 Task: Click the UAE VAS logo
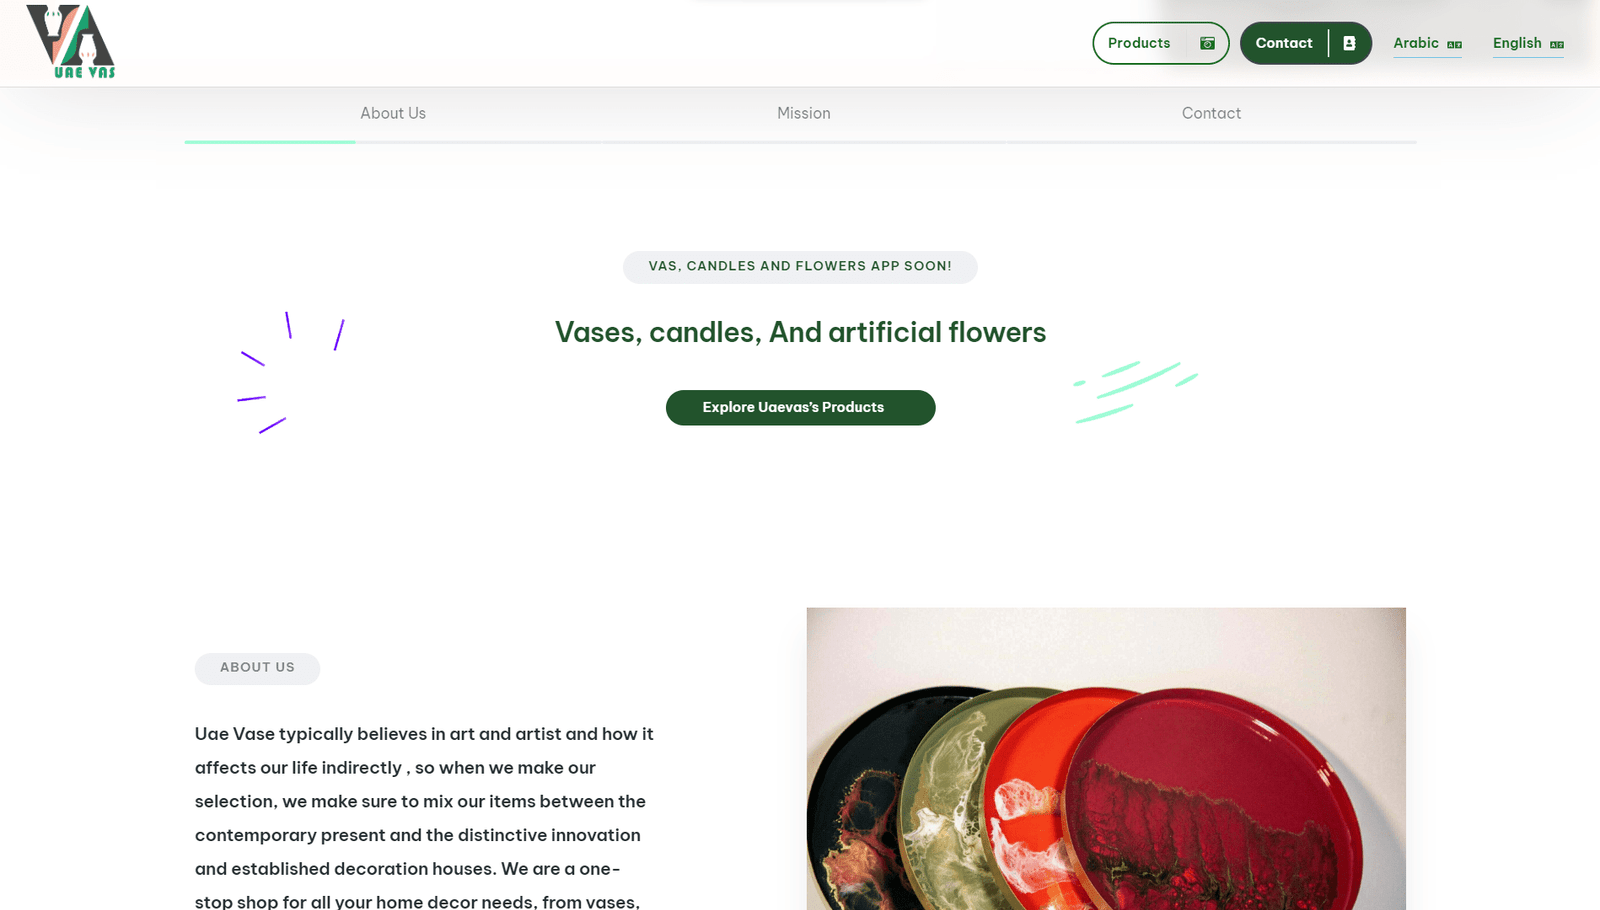tap(70, 41)
